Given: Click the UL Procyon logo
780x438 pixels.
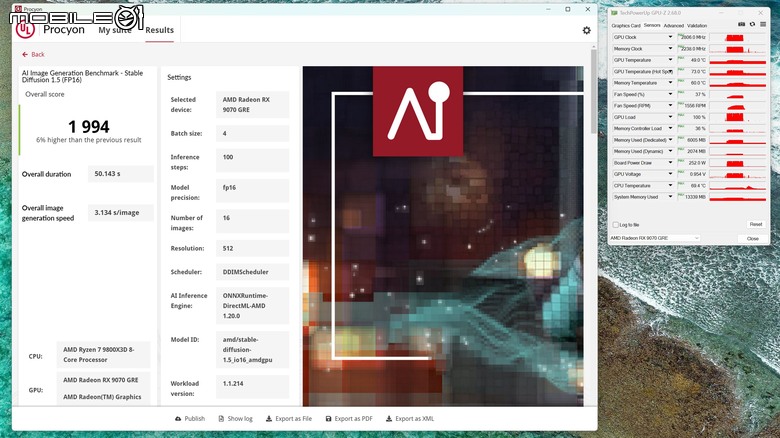Looking at the screenshot, I should [x=25, y=30].
